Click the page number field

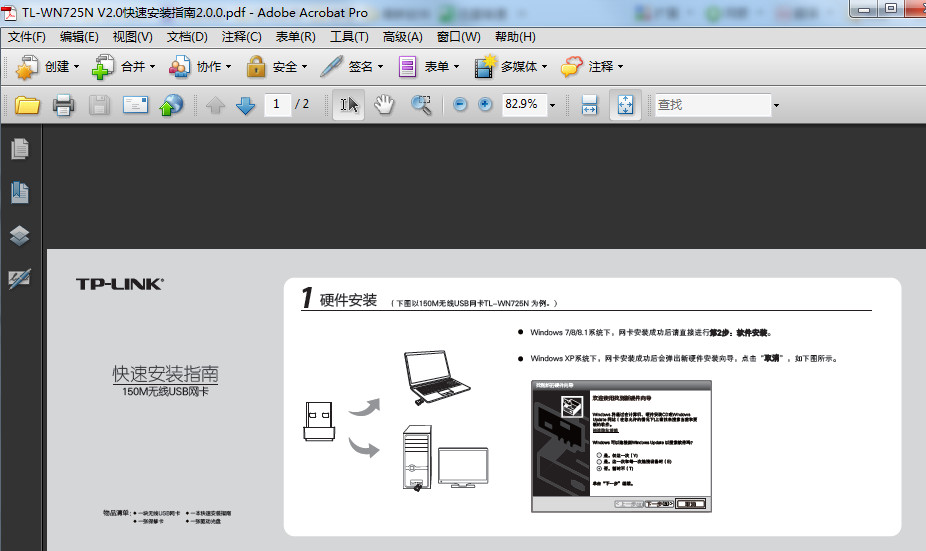coord(277,105)
